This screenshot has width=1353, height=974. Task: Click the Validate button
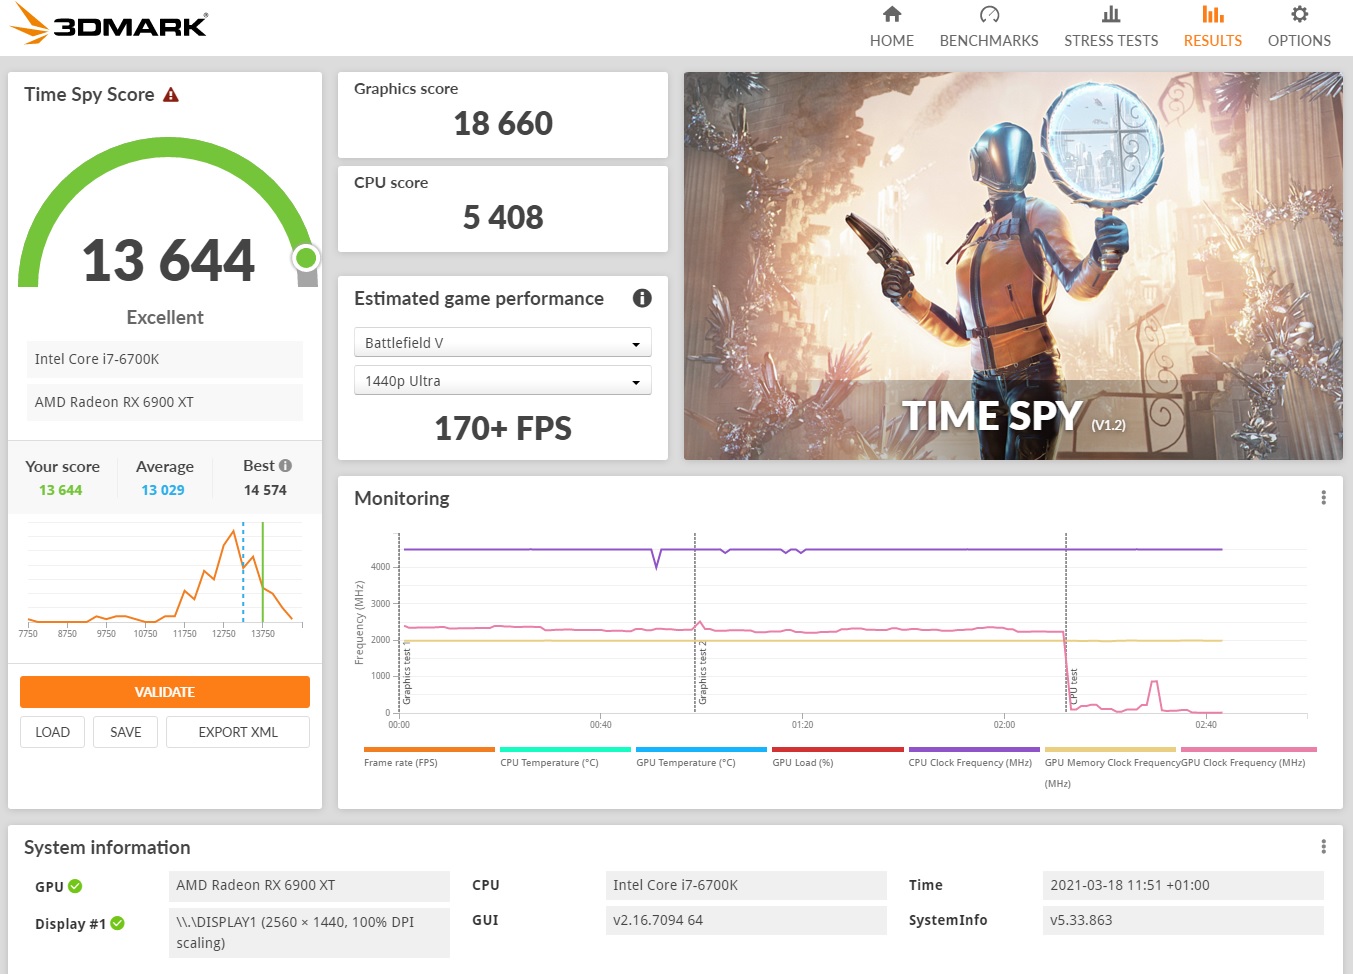(165, 692)
